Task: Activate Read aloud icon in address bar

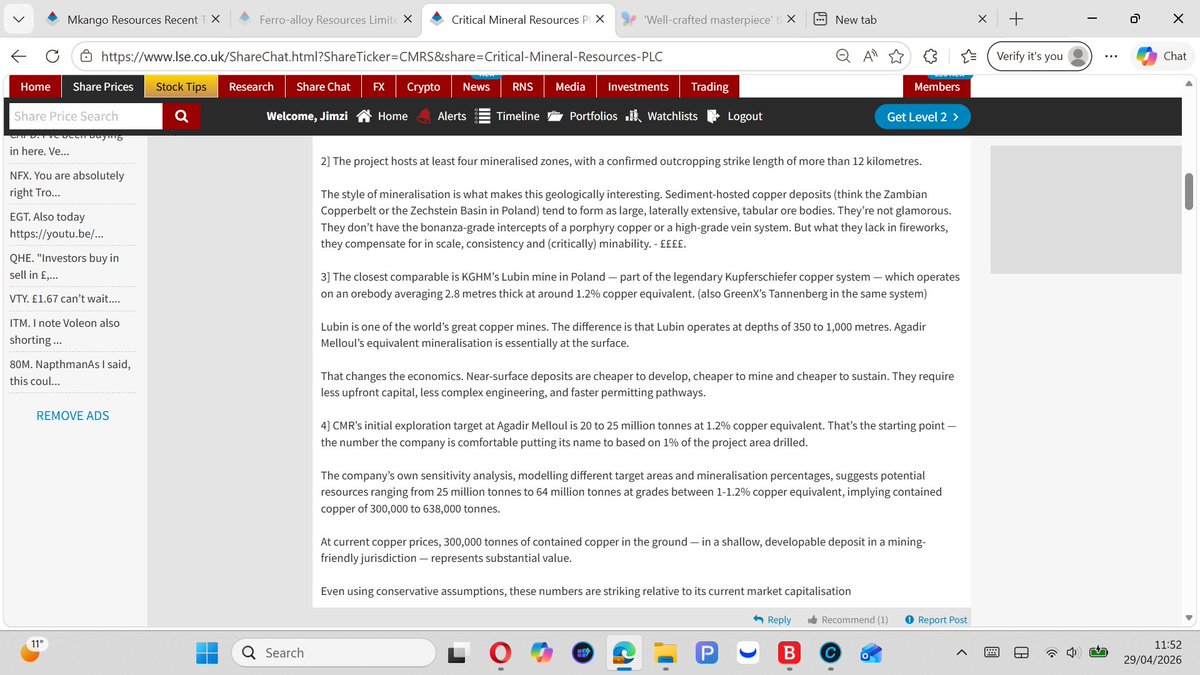Action: 870,57
